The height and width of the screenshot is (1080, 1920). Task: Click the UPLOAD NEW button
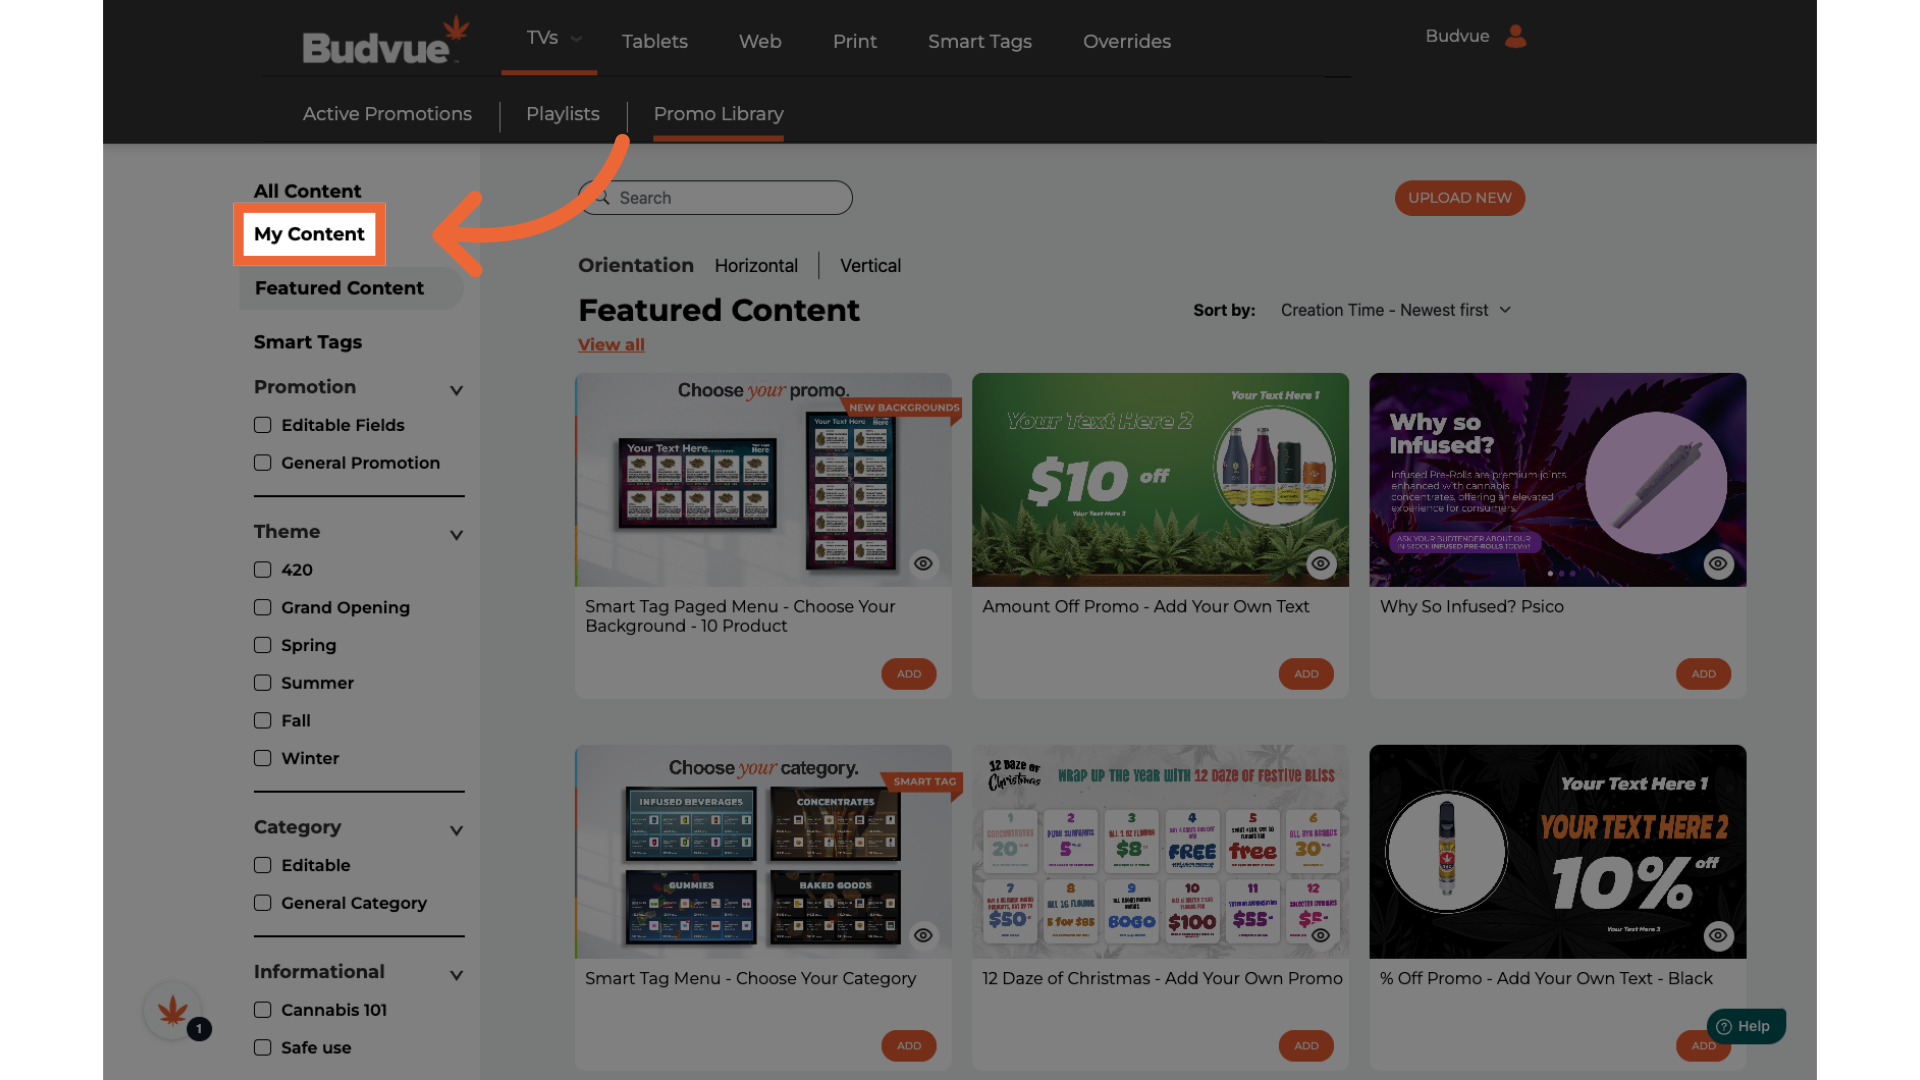pos(1459,198)
